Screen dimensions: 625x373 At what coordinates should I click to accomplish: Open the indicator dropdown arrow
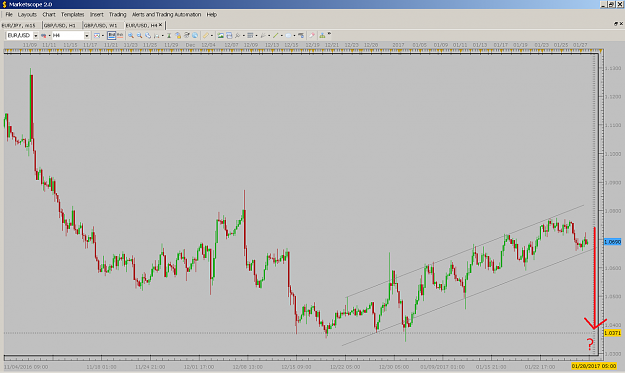[x=244, y=35]
